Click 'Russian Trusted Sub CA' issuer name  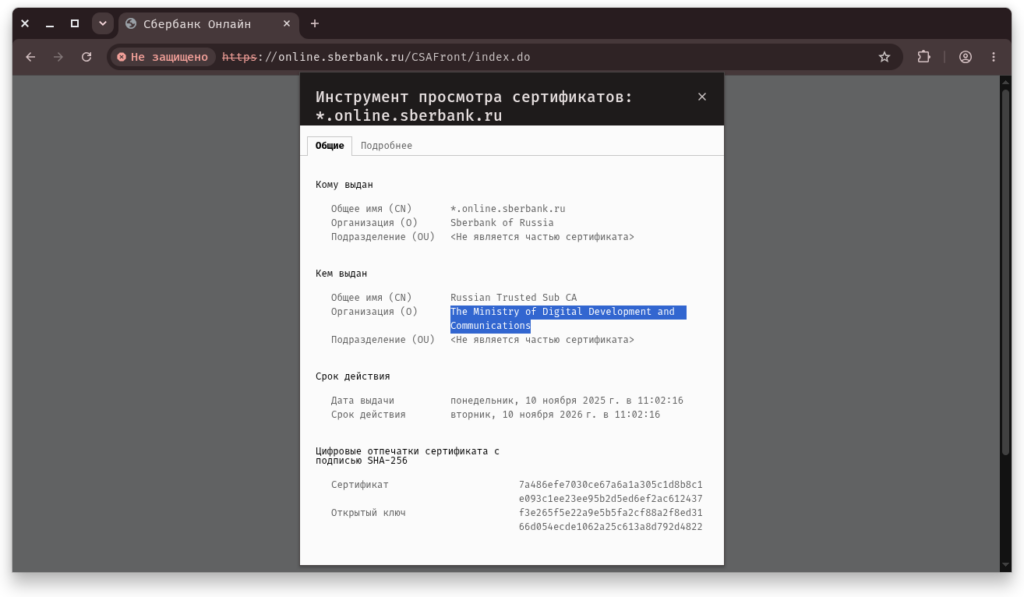(x=513, y=298)
